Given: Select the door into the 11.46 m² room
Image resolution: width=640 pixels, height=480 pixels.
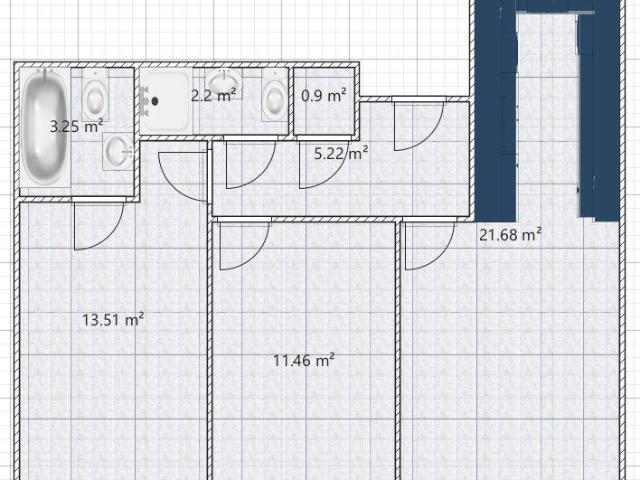Looking at the screenshot, I should (x=244, y=244).
